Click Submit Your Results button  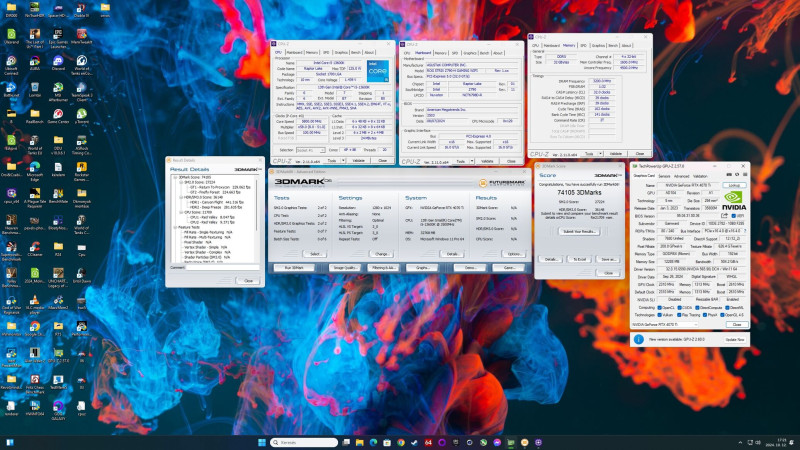click(x=579, y=231)
